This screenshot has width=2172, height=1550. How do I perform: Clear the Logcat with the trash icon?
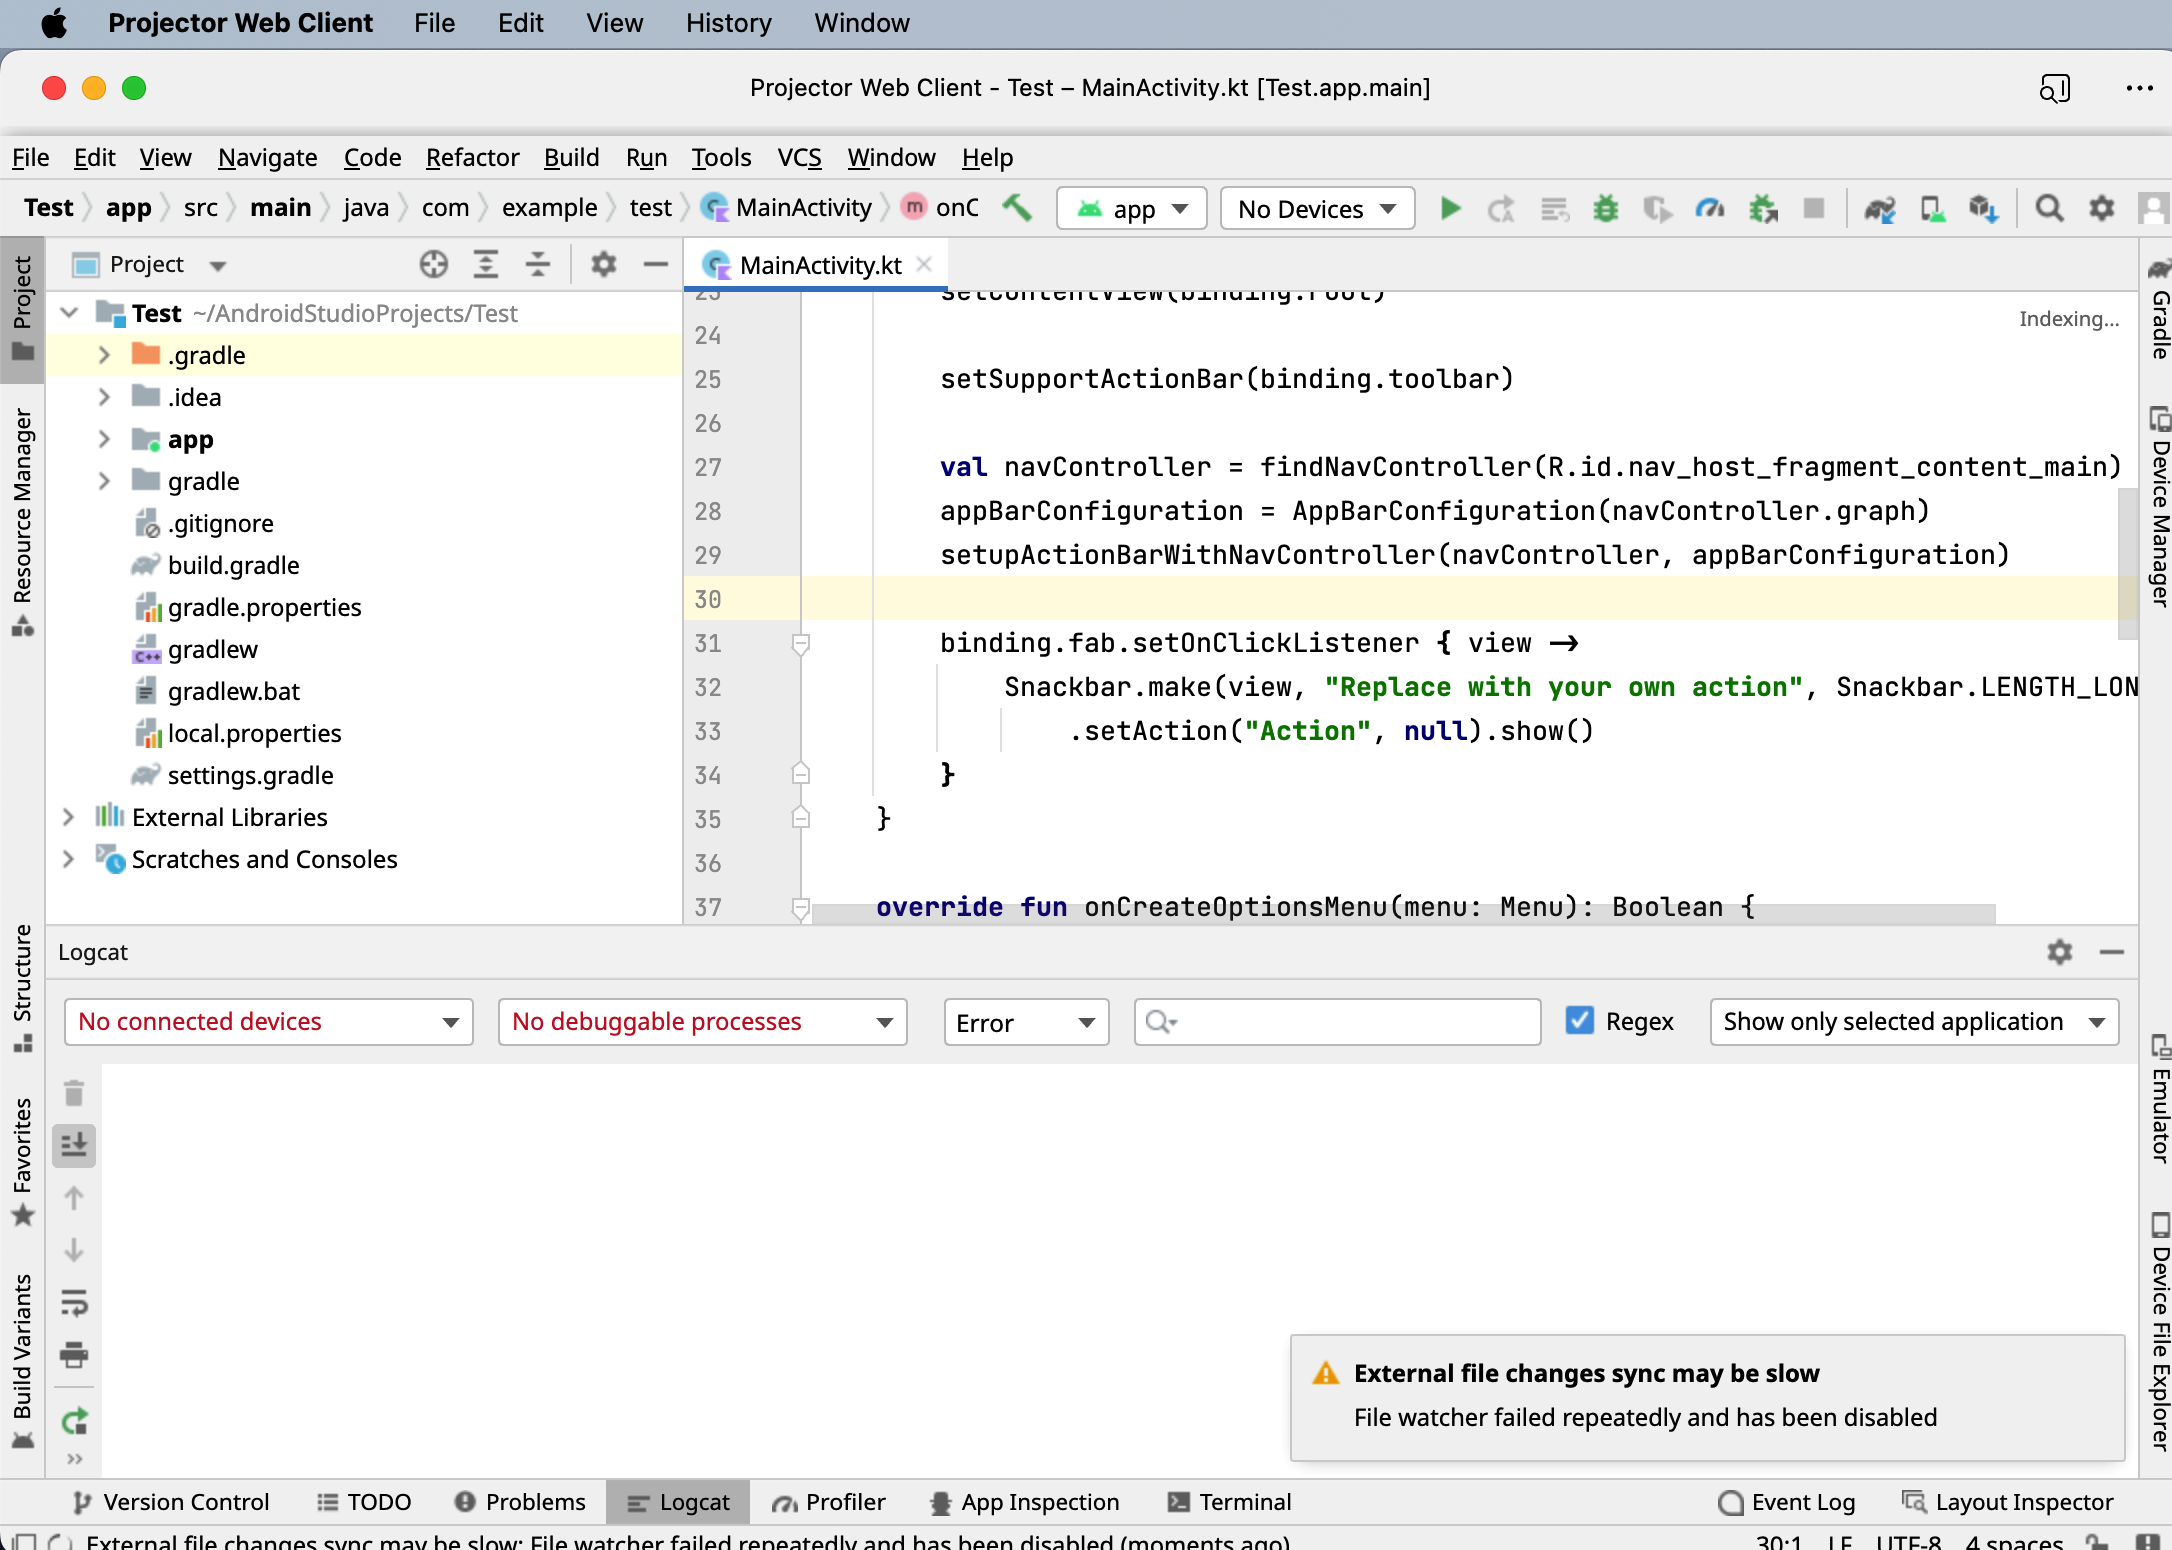(74, 1093)
